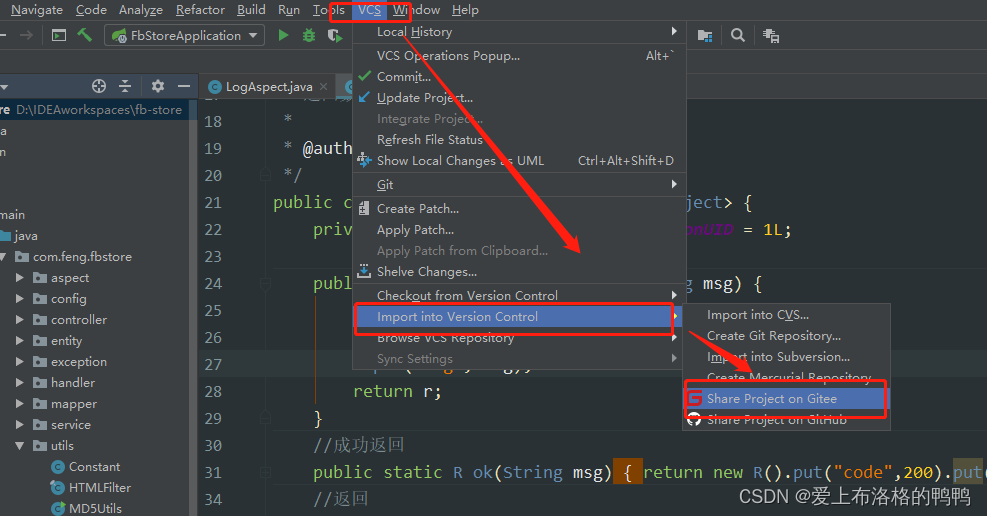
Task: Click the toolbar icon right of search
Action: click(x=770, y=35)
